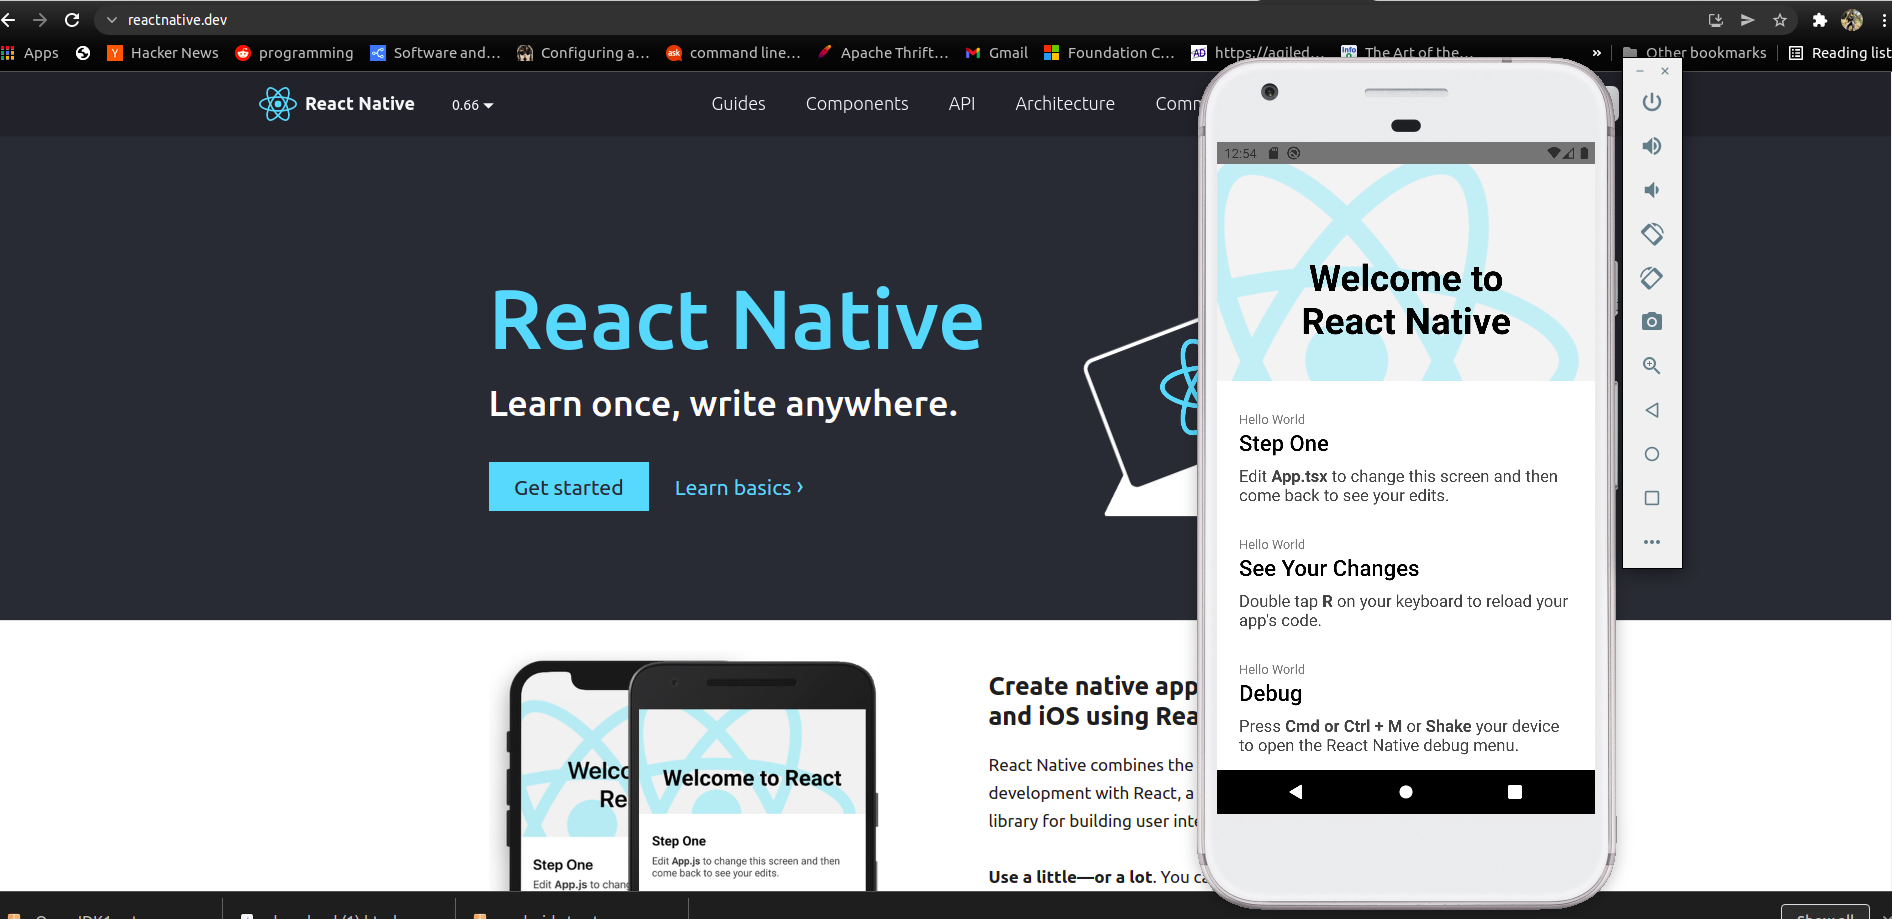Open the Components nav item
This screenshot has height=919, width=1892.
tap(857, 104)
